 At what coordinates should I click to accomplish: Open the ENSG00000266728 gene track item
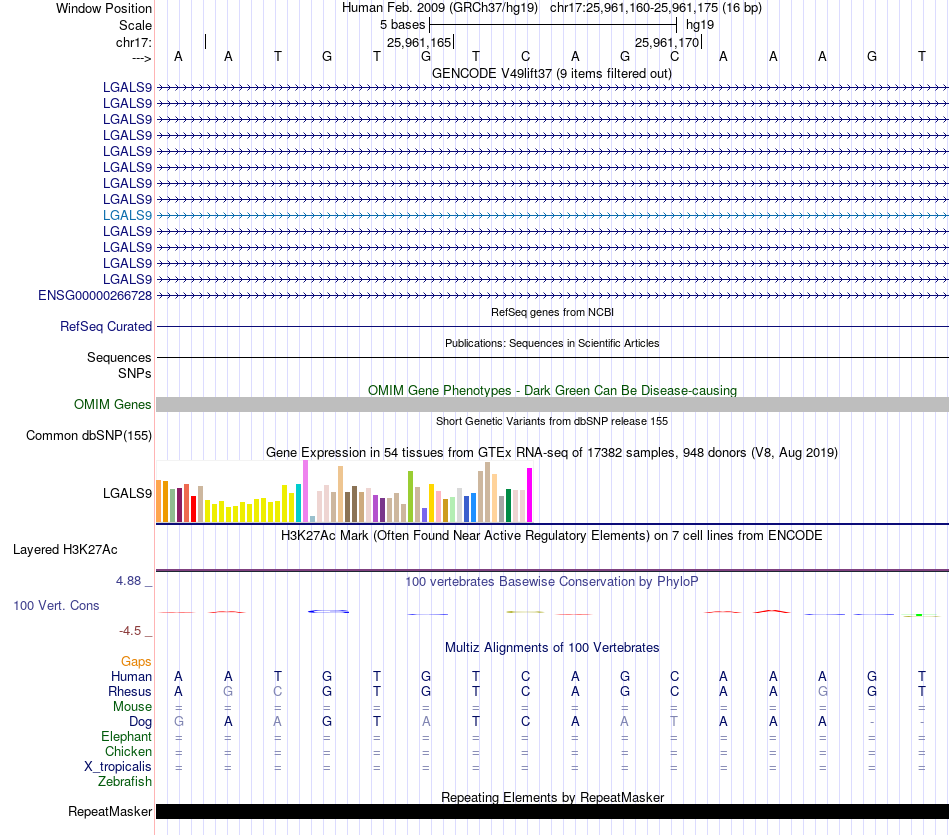[x=95, y=295]
